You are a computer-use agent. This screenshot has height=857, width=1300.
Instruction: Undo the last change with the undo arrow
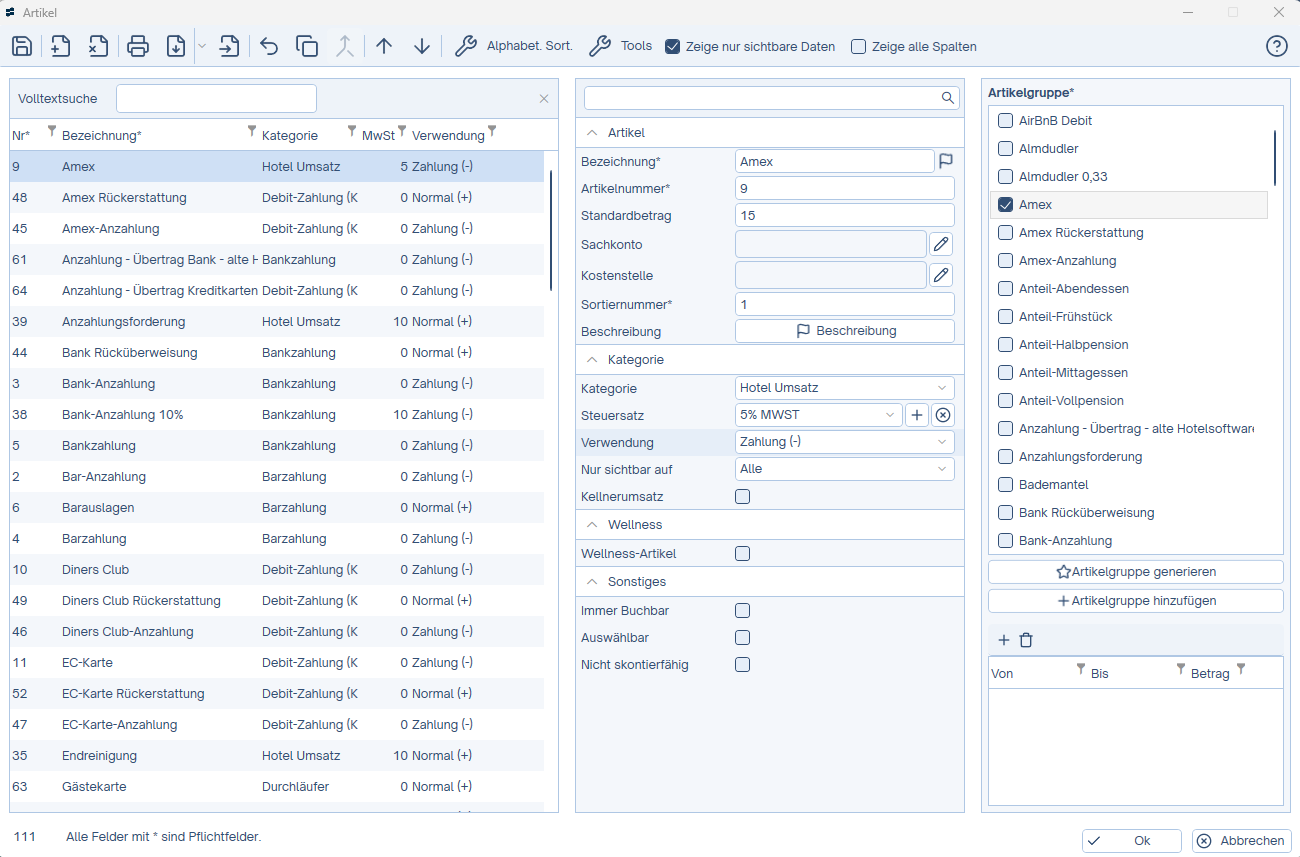(x=268, y=46)
